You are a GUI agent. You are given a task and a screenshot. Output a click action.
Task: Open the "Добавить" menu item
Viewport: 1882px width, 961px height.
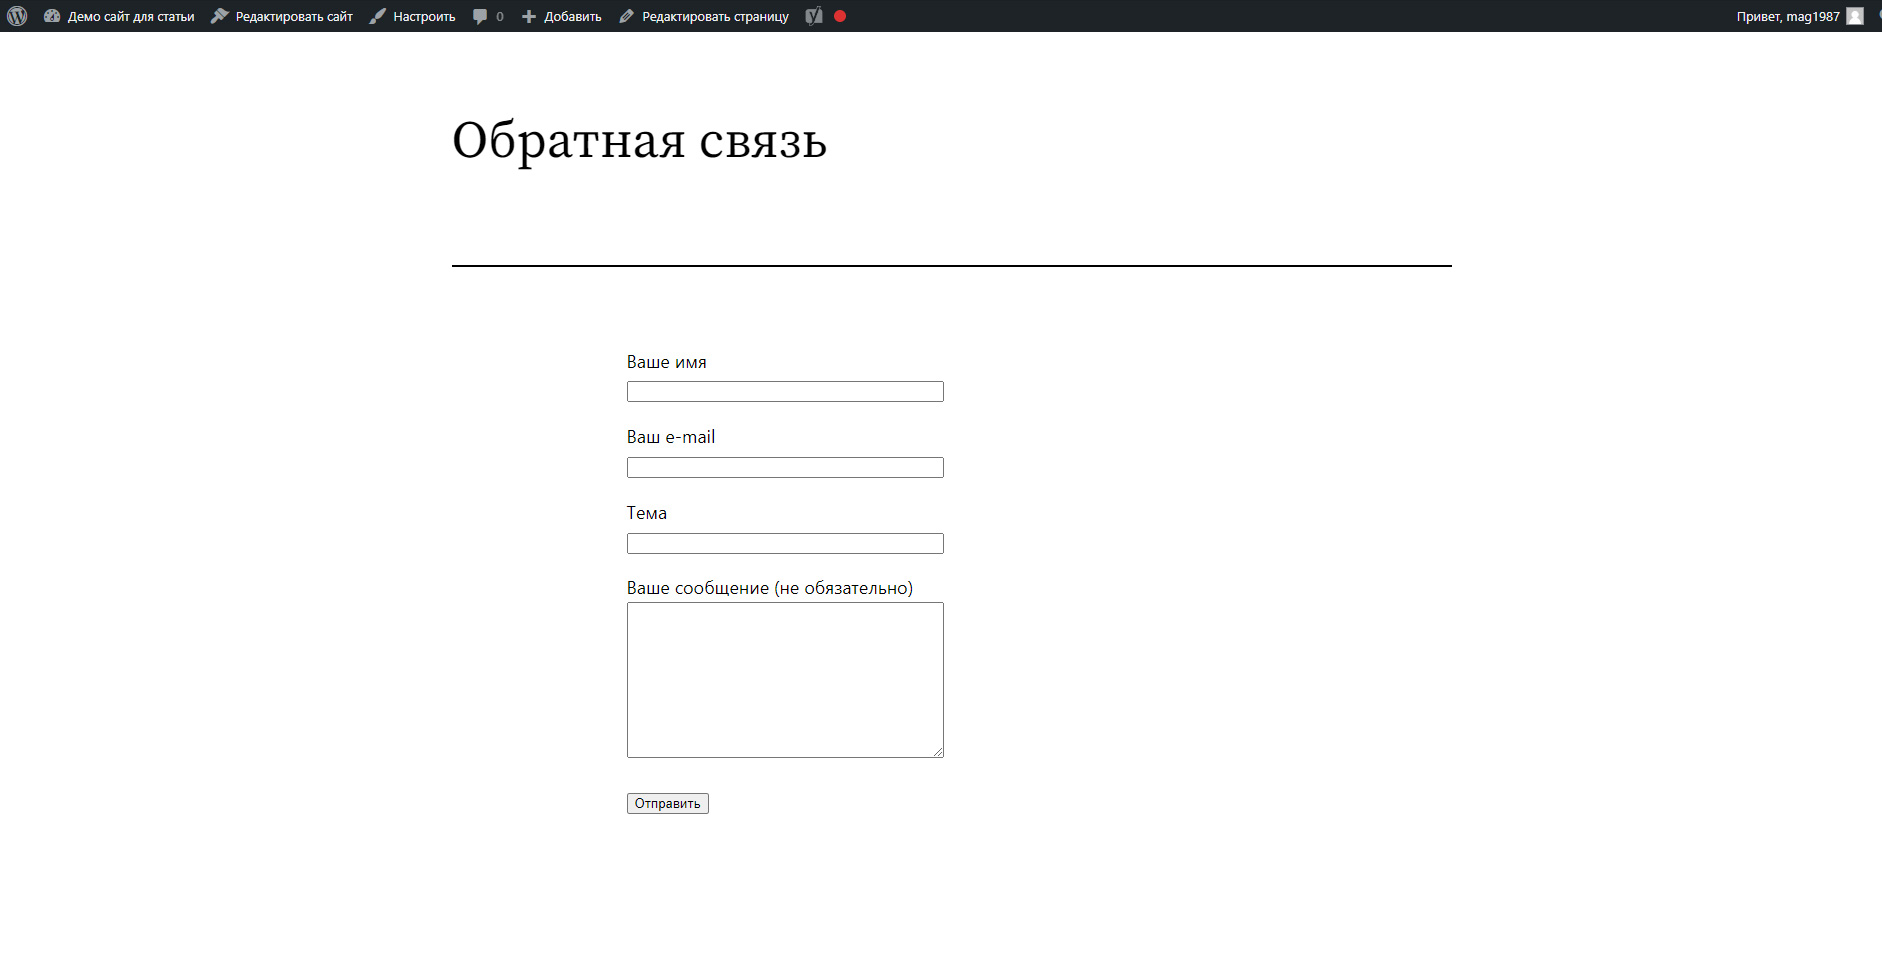(x=573, y=16)
